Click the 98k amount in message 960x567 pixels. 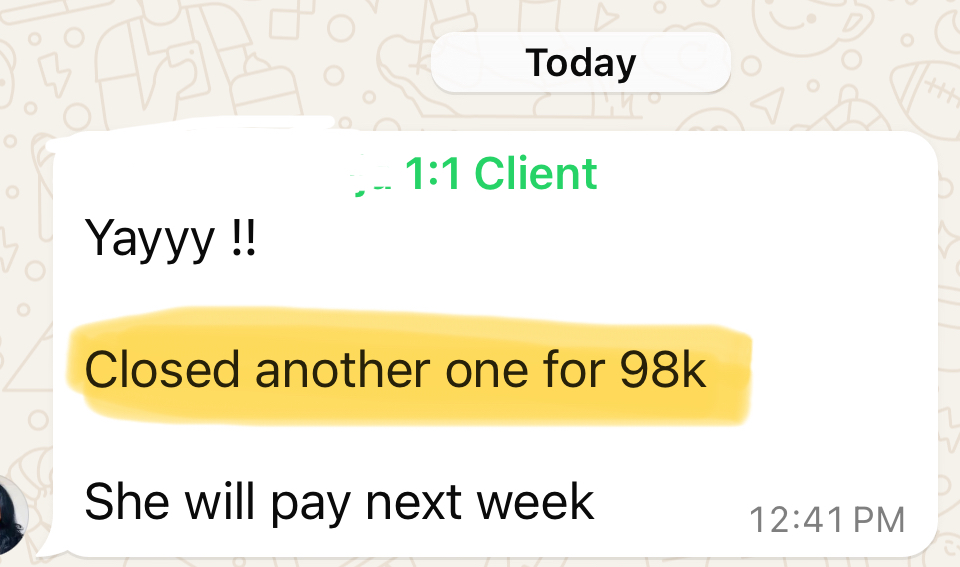point(663,370)
